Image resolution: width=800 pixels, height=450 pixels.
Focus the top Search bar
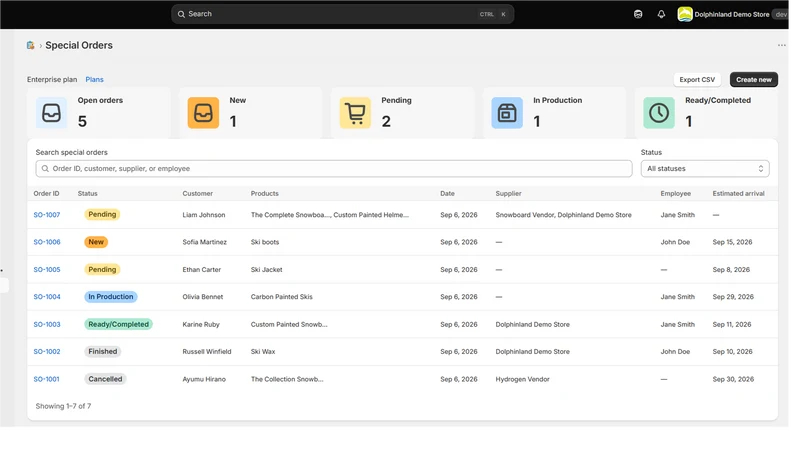(x=342, y=14)
